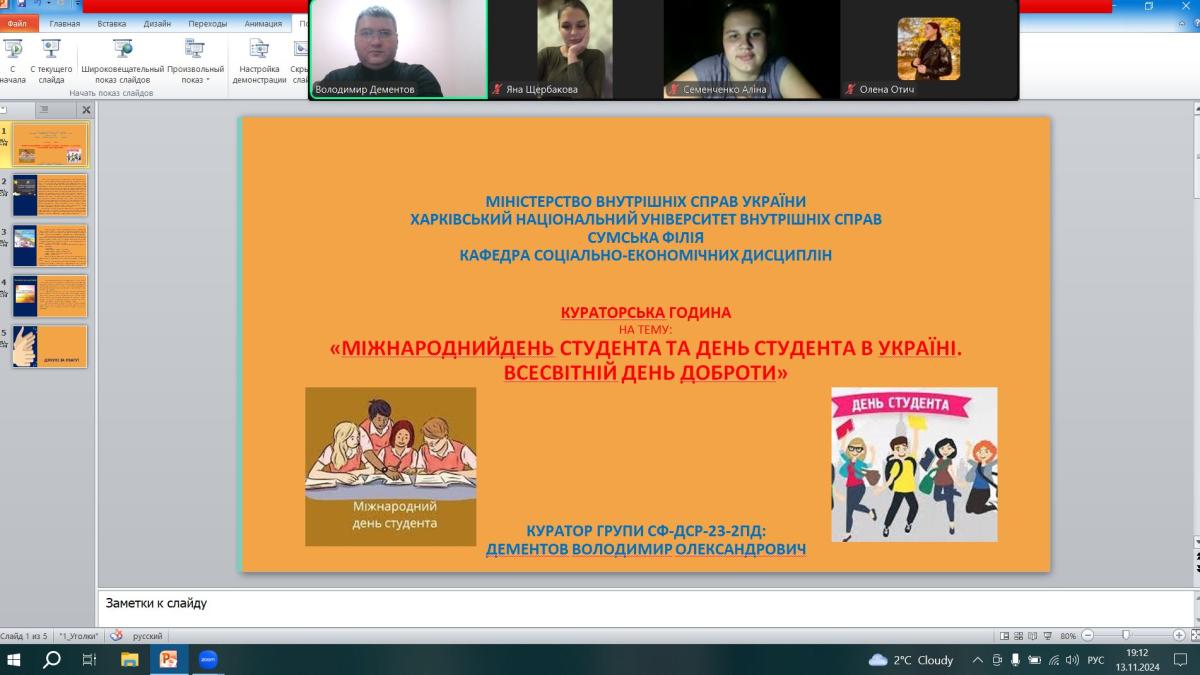Click the battery tray icon

[x=1034, y=660]
